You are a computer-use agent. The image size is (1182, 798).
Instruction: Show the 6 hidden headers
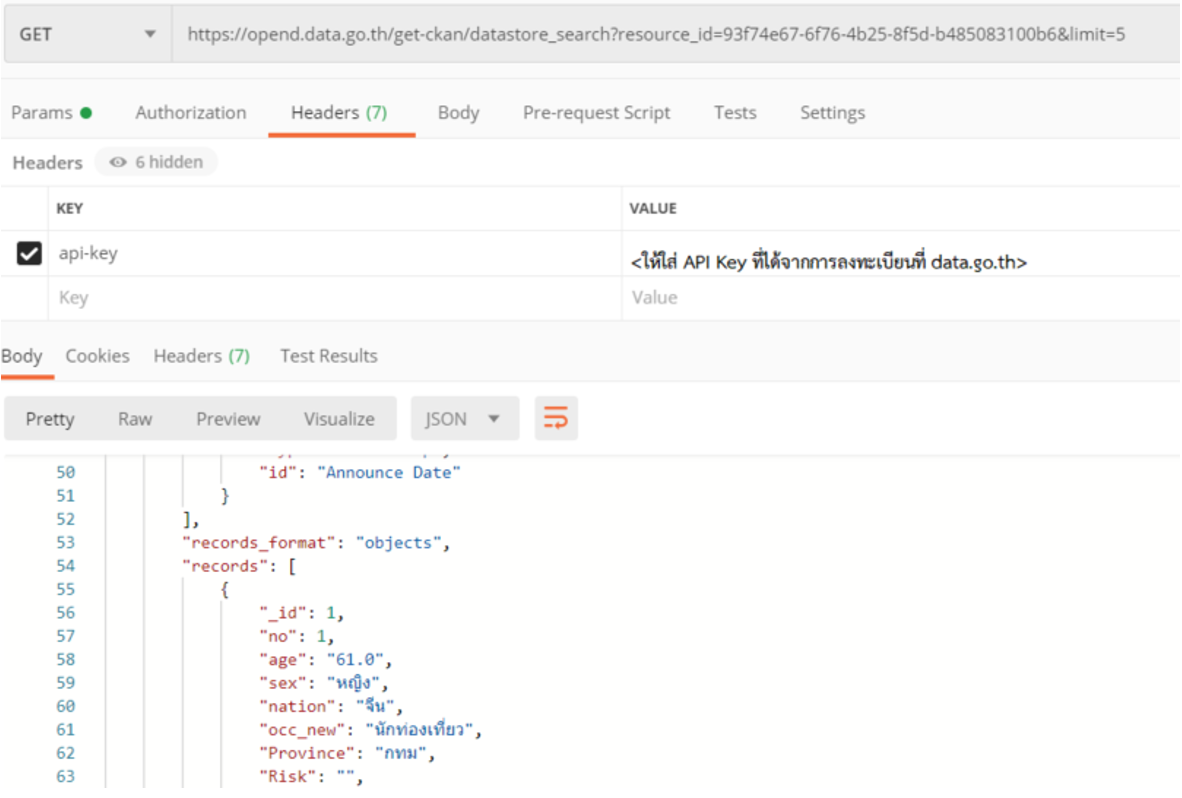pyautogui.click(x=156, y=162)
